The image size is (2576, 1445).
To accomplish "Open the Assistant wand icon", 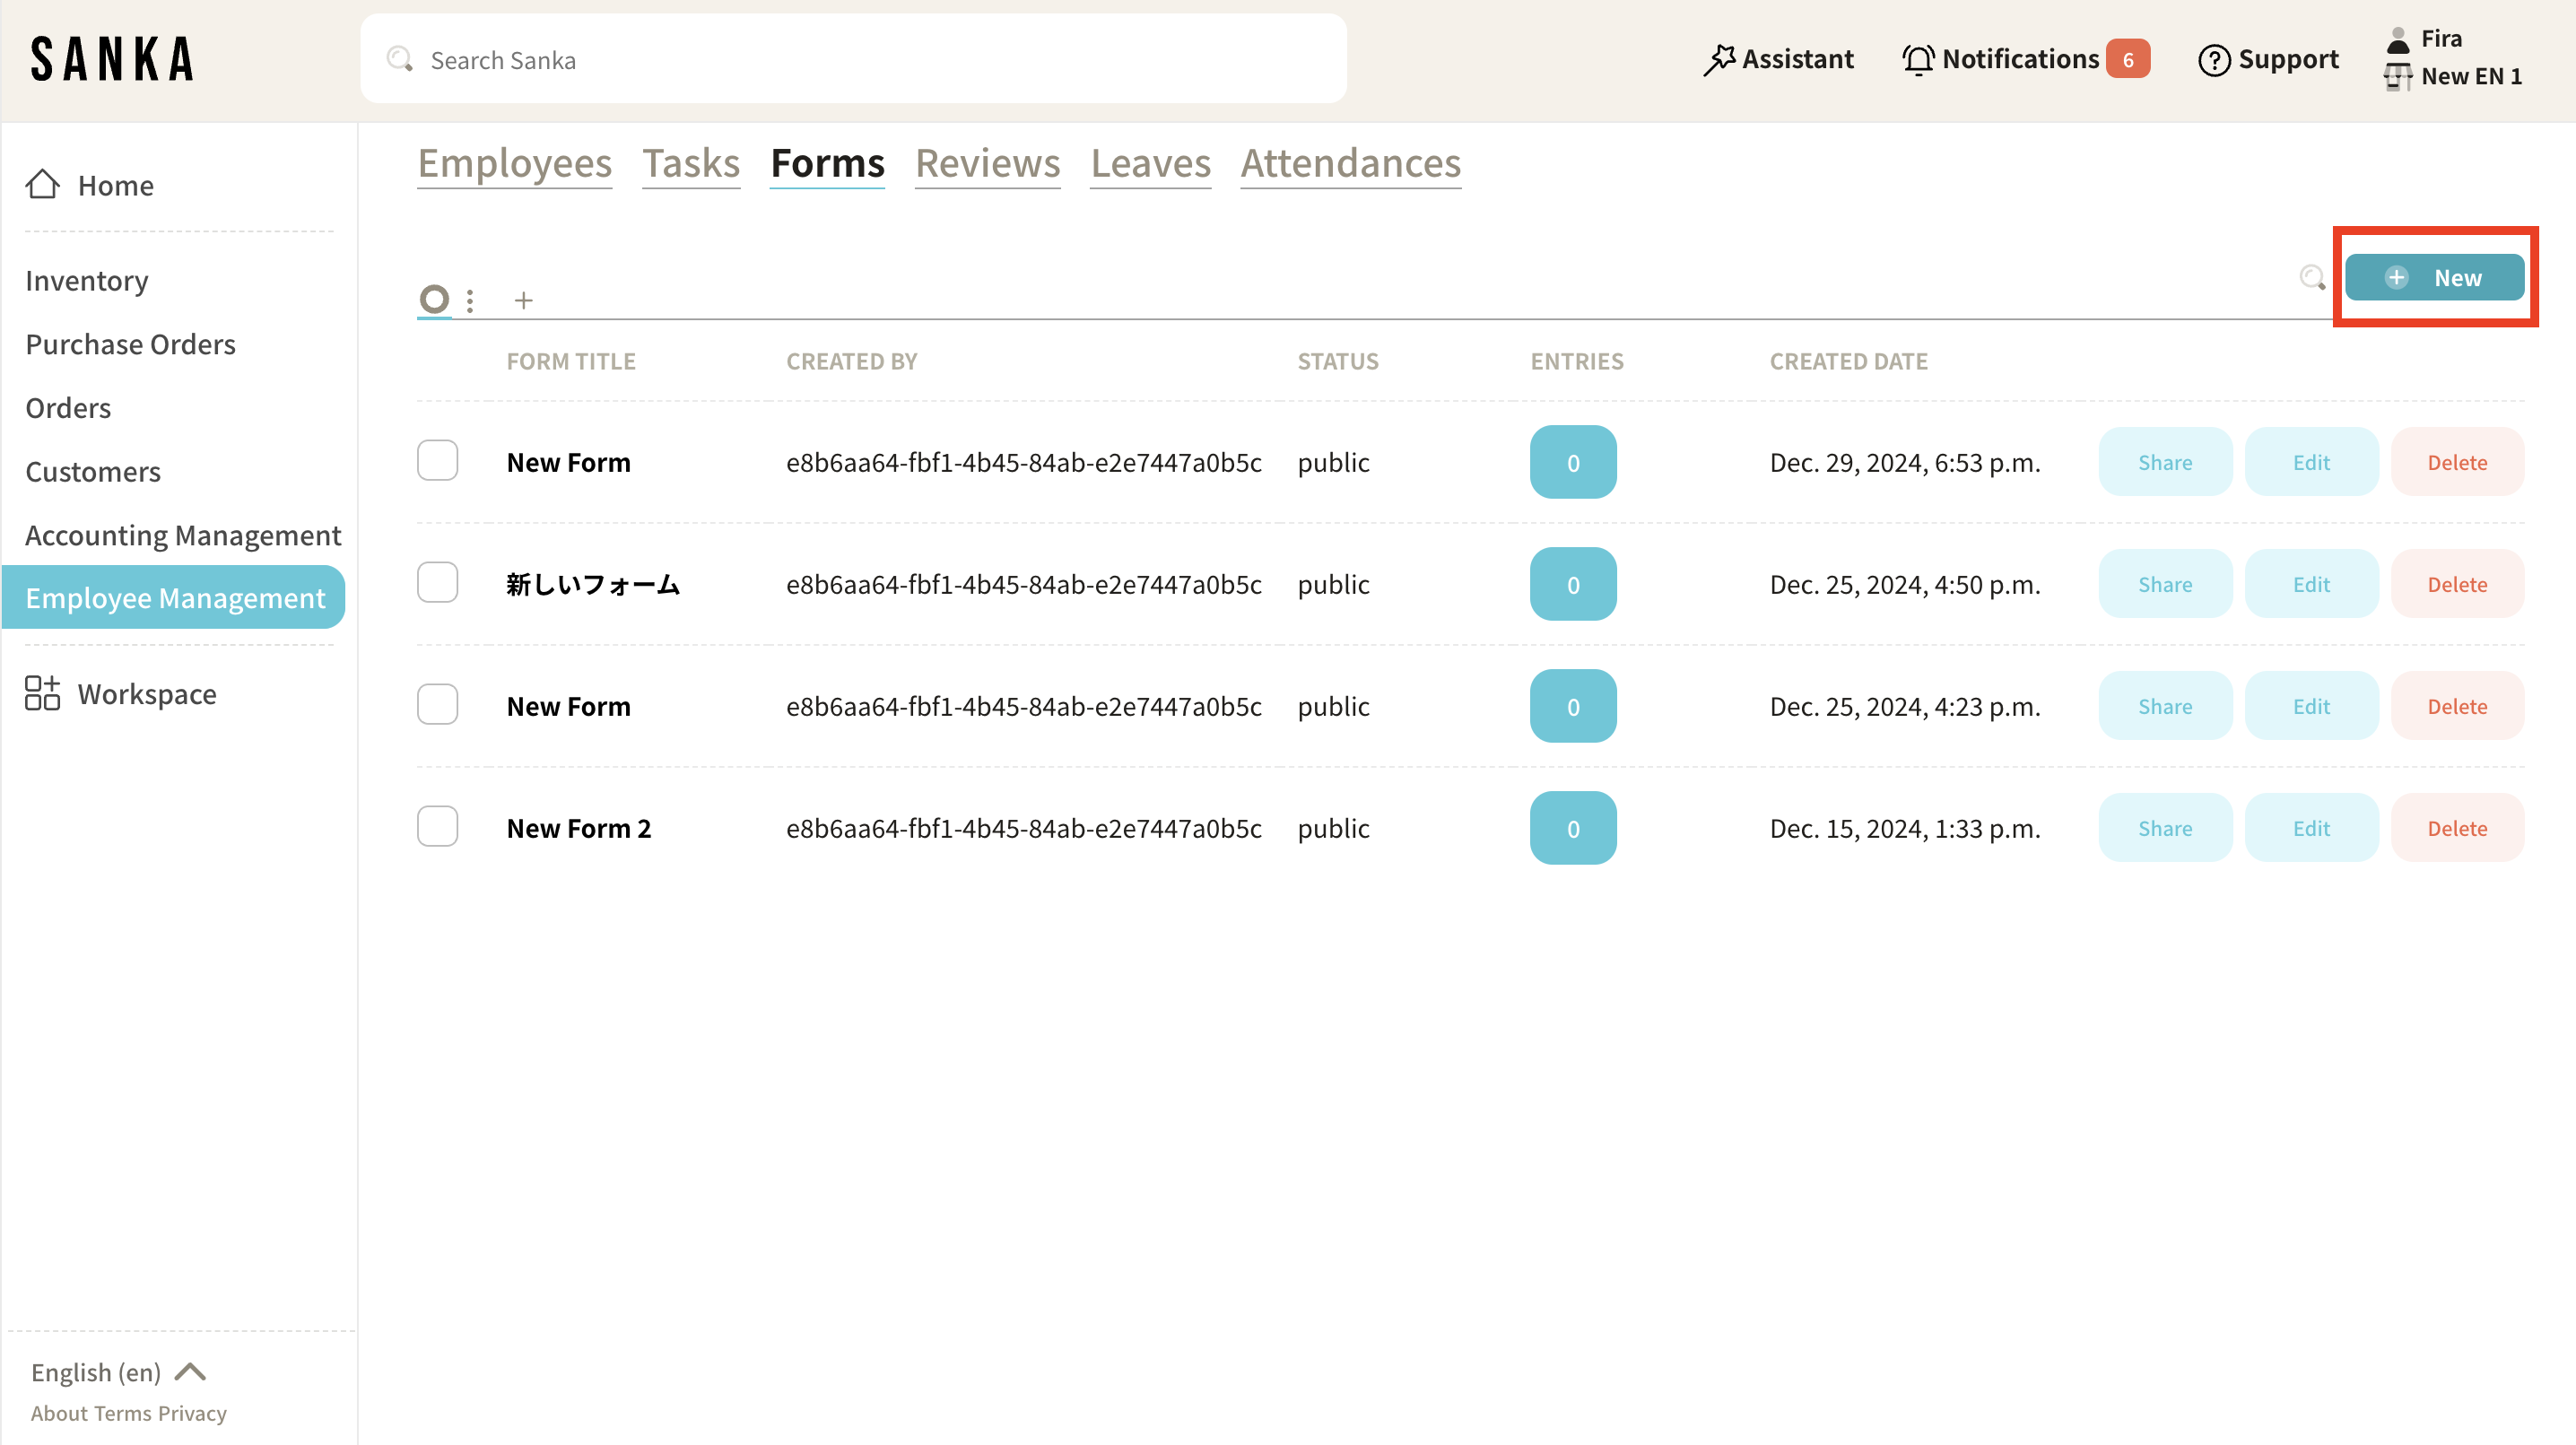I will [x=1719, y=60].
